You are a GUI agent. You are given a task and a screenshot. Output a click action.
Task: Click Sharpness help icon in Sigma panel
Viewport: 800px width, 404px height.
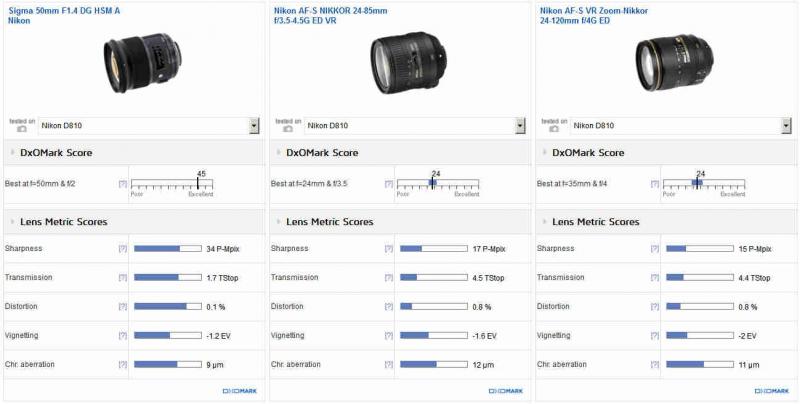pos(122,248)
